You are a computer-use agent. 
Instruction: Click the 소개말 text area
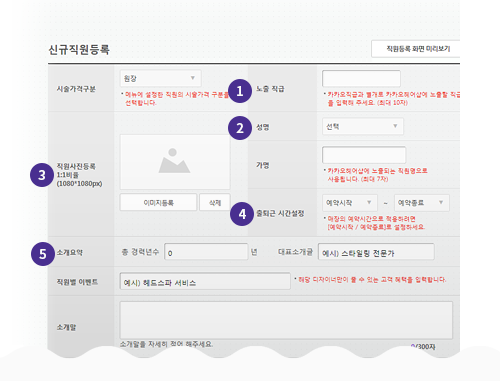click(286, 320)
